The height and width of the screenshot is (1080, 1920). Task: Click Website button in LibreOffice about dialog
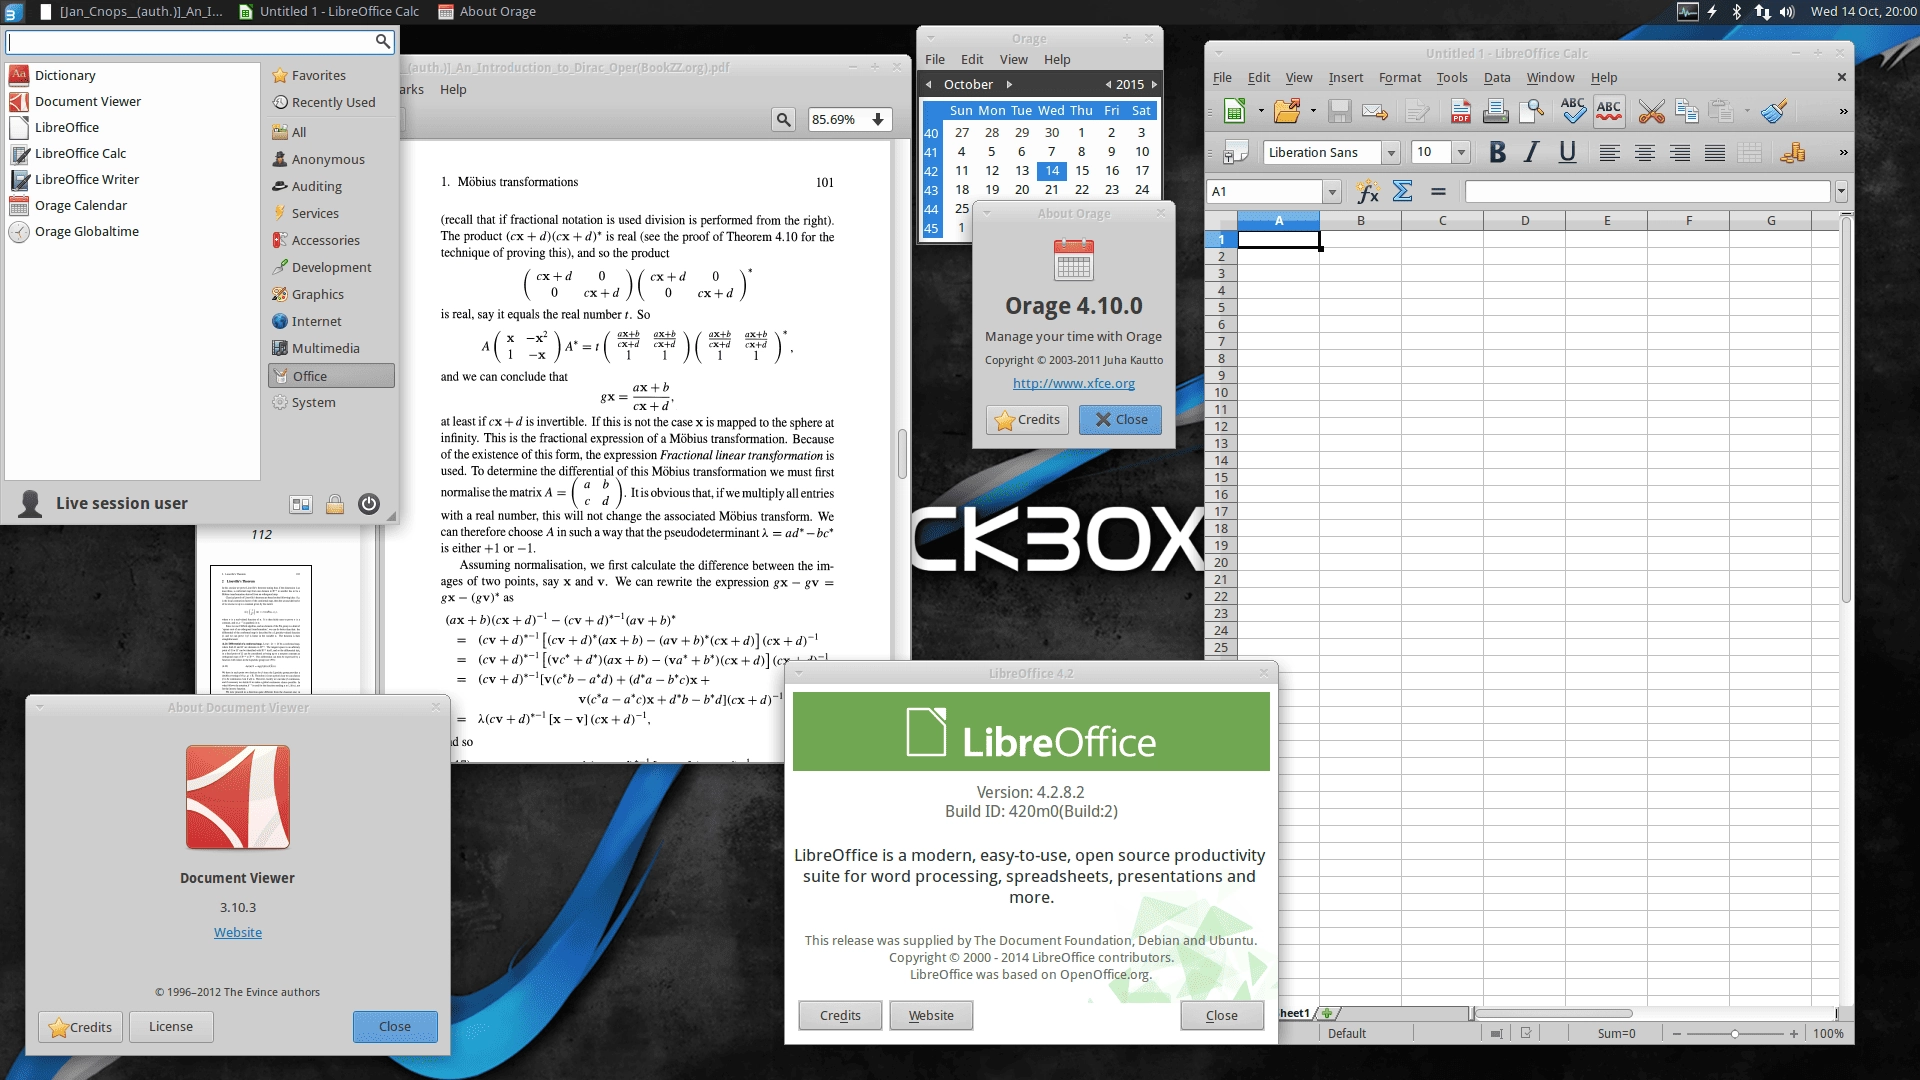tap(931, 1016)
